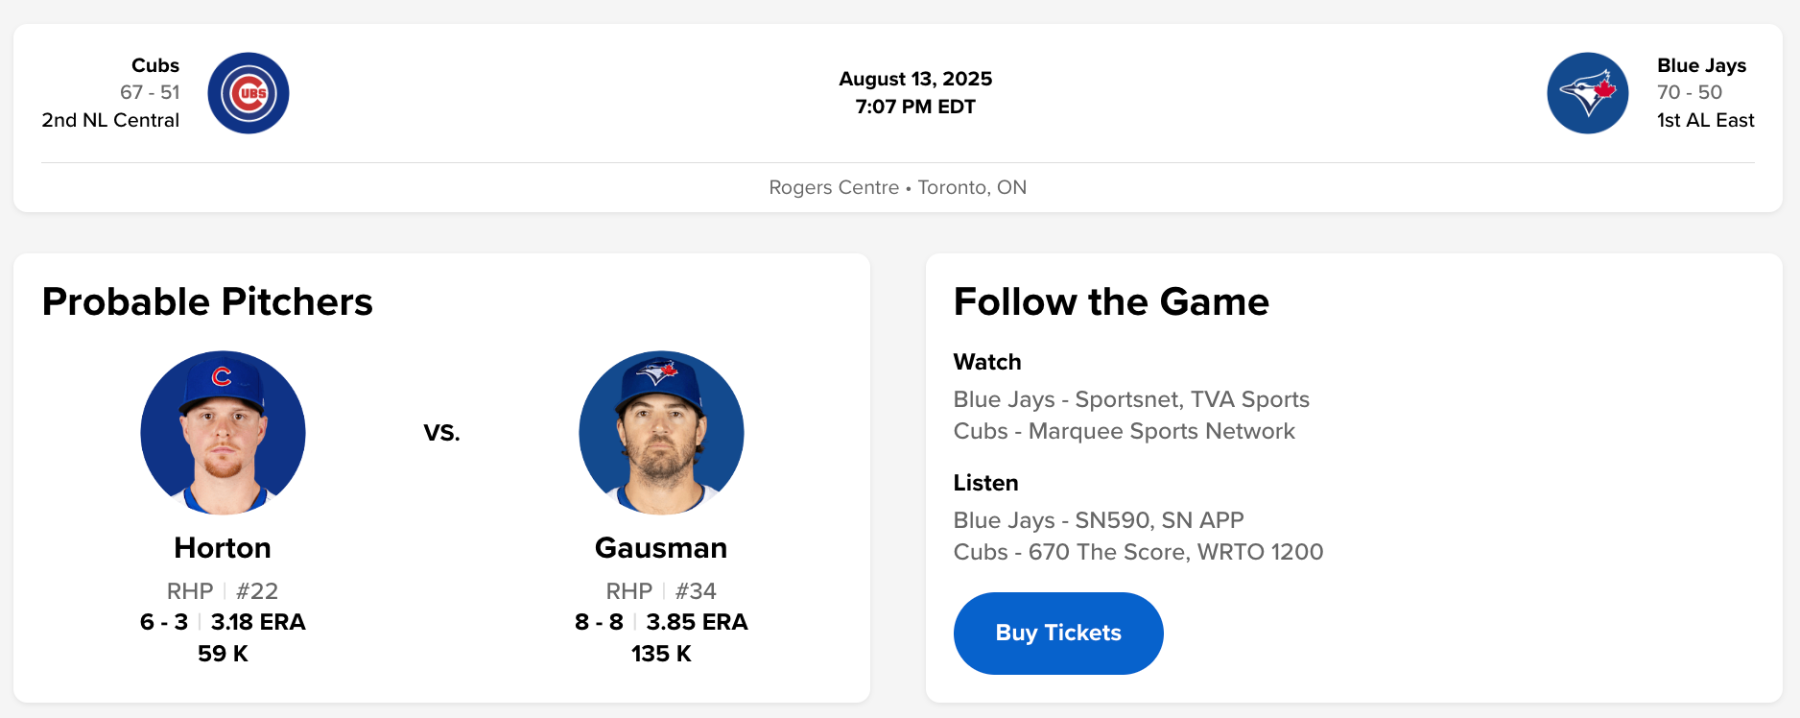Click the Cubs 67 - 51 record
The image size is (1800, 718).
coord(150,92)
